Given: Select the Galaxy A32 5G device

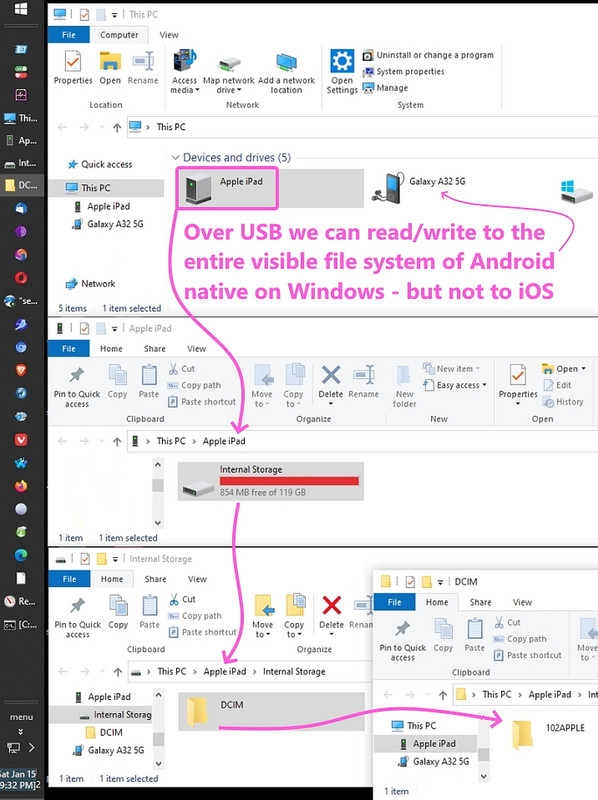Looking at the screenshot, I should click(x=418, y=188).
